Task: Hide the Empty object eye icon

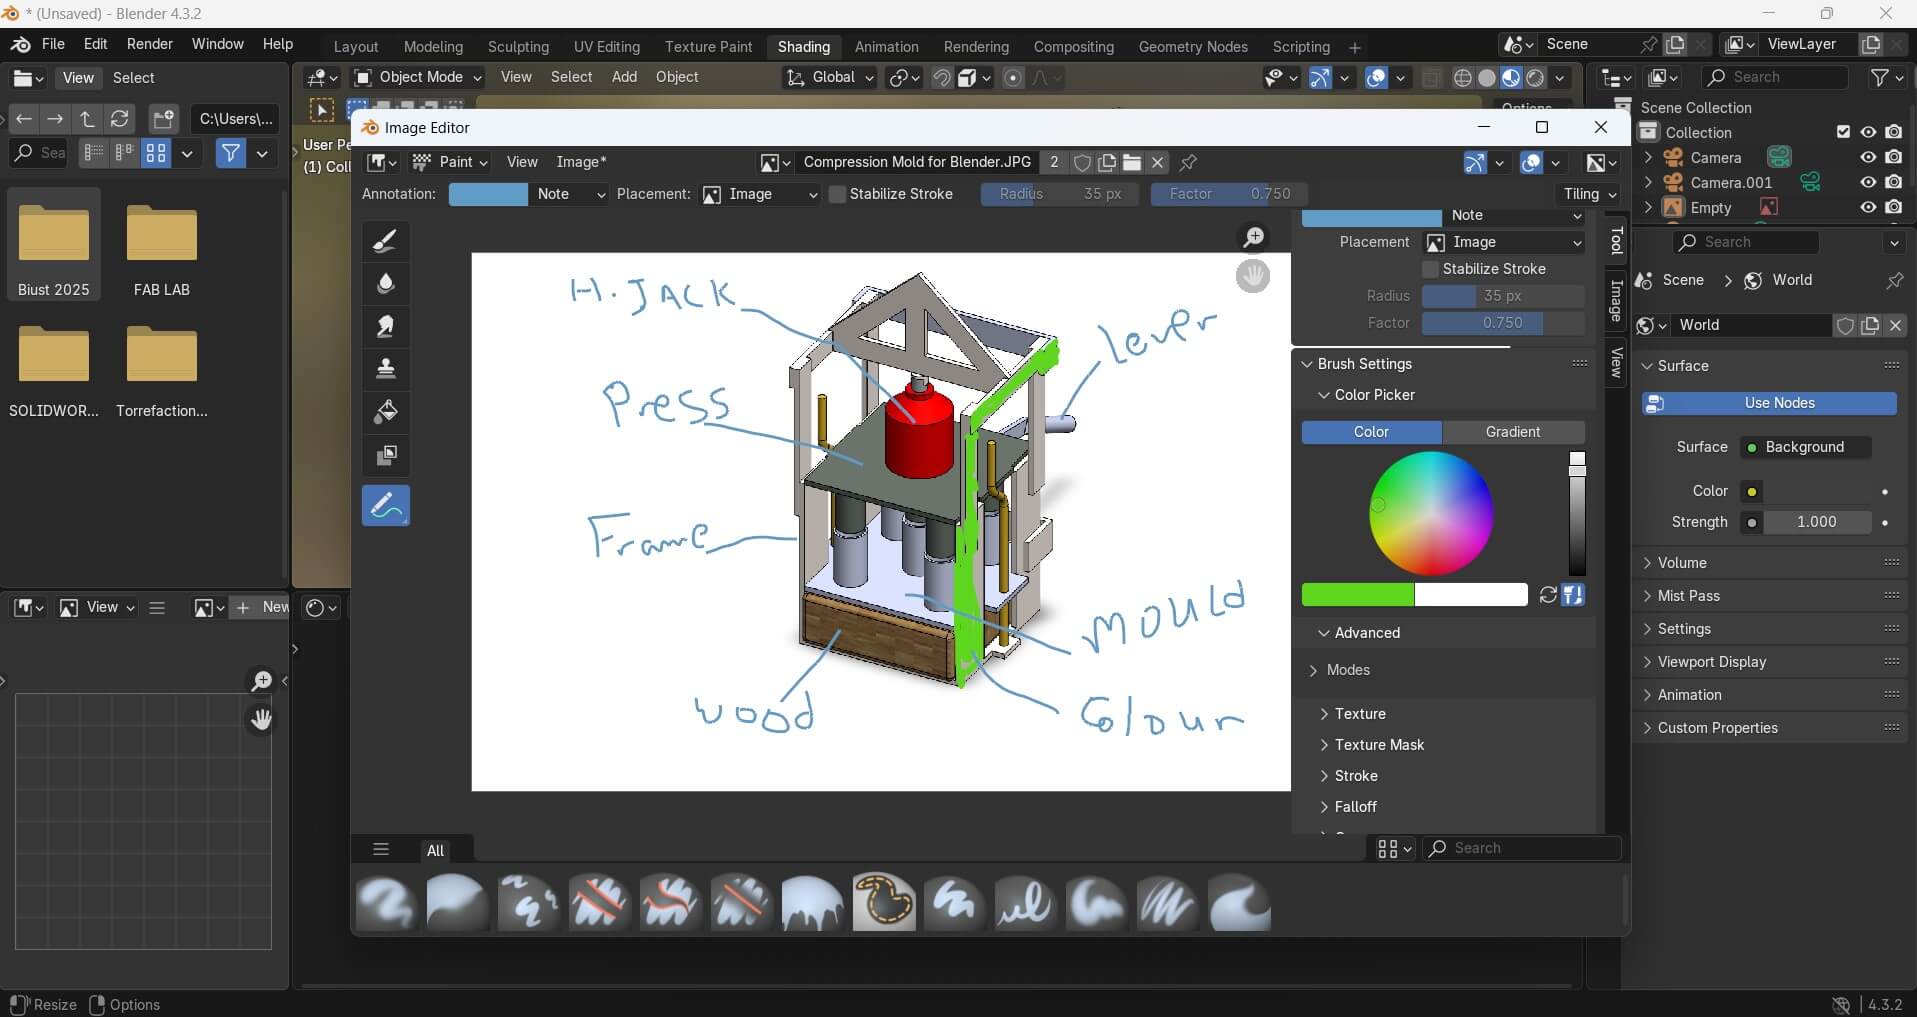Action: coord(1868,208)
